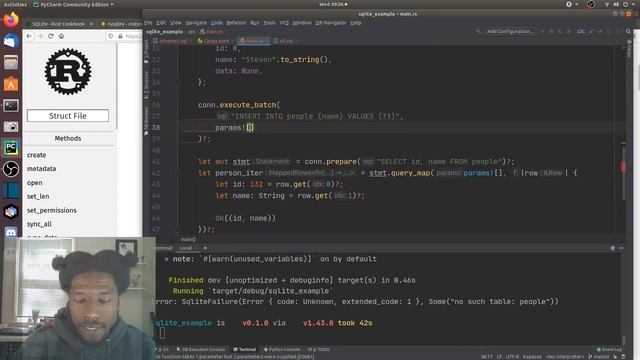Click the 4 spaces indent status entry
Viewport: 640px width, 360px height.
pos(531,357)
